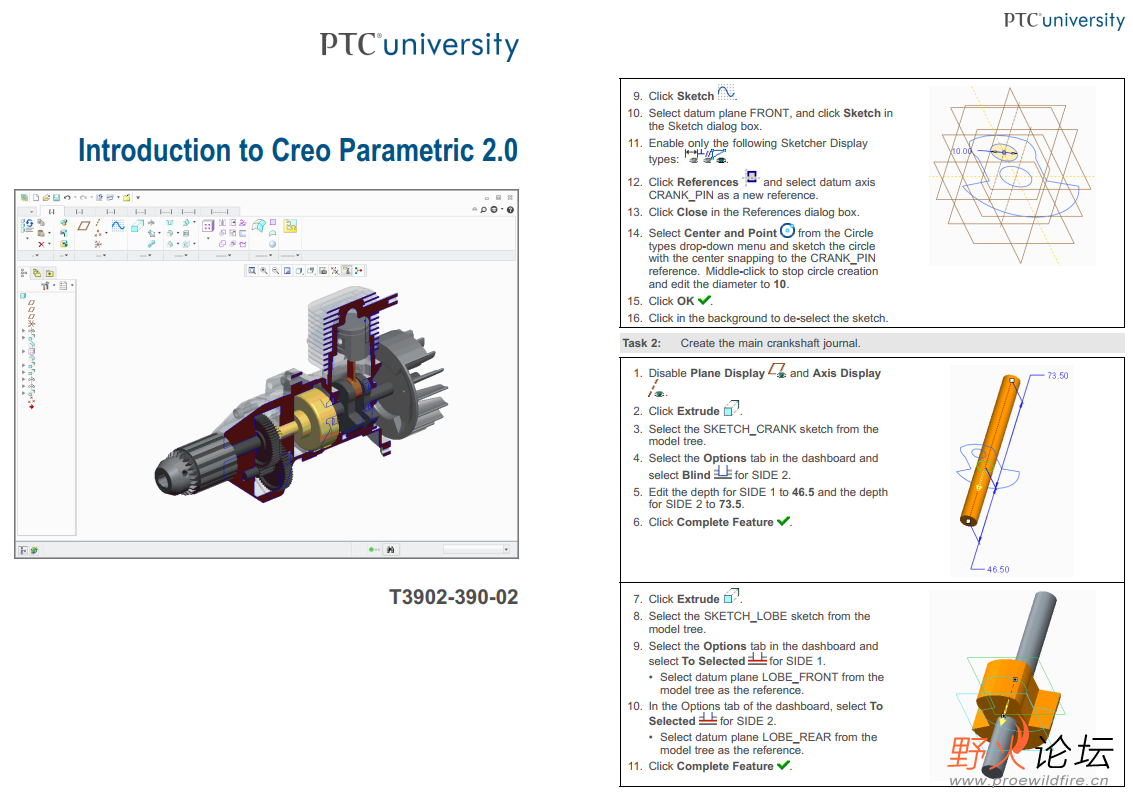The height and width of the screenshot is (797, 1133).
Task: Select the Extrude tool in ribbon
Action: click(x=137, y=225)
